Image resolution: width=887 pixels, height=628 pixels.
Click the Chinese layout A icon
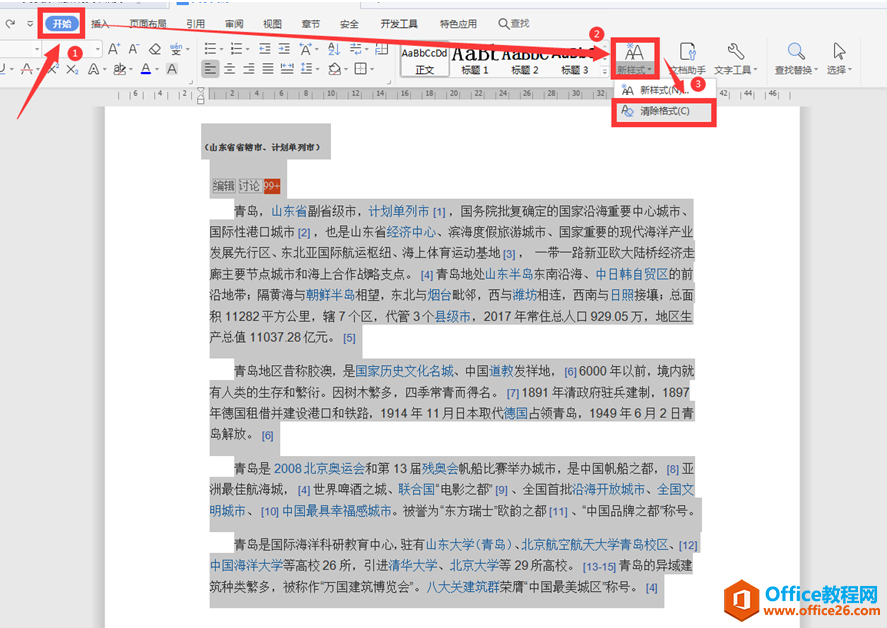click(x=306, y=49)
